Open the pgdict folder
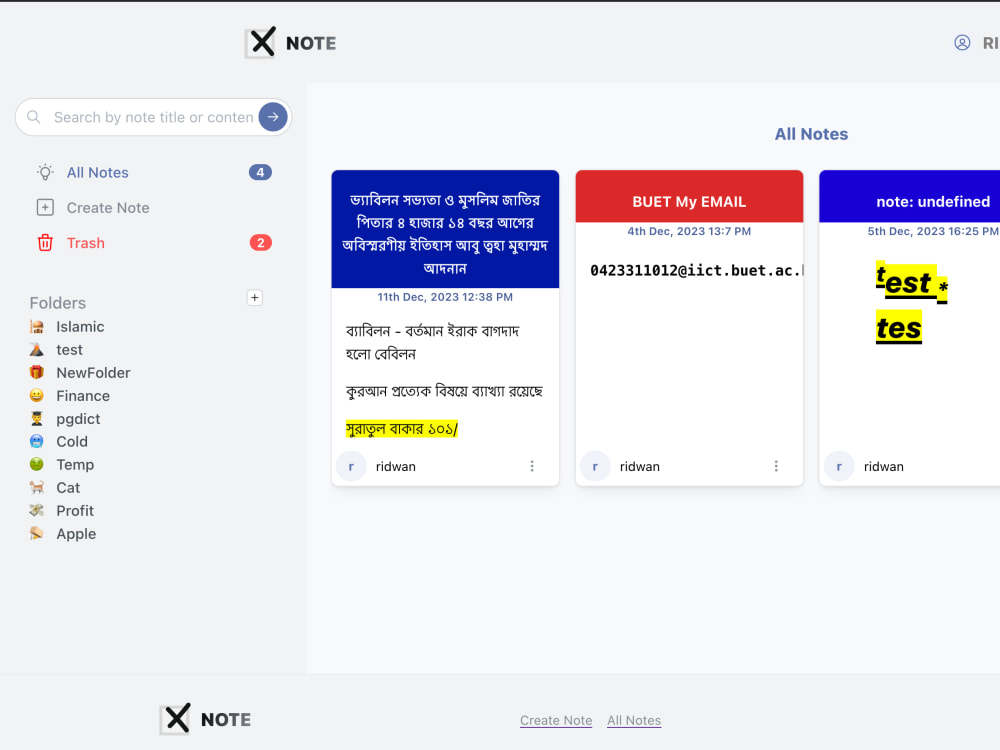The width and height of the screenshot is (1000, 750). [78, 419]
